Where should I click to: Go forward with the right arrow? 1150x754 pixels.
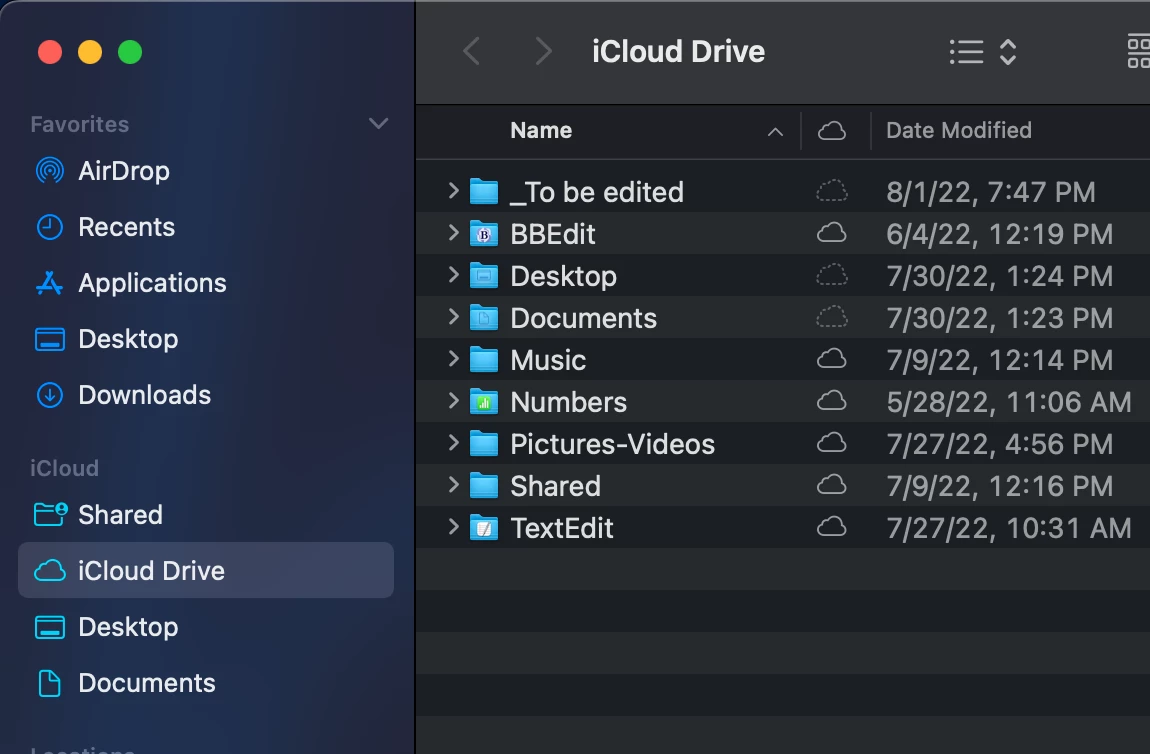543,51
